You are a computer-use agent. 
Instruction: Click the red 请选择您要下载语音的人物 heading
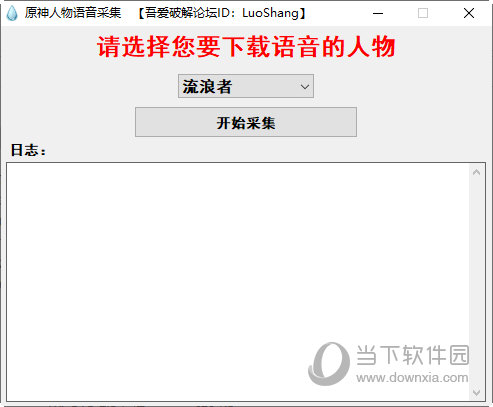coord(246,46)
